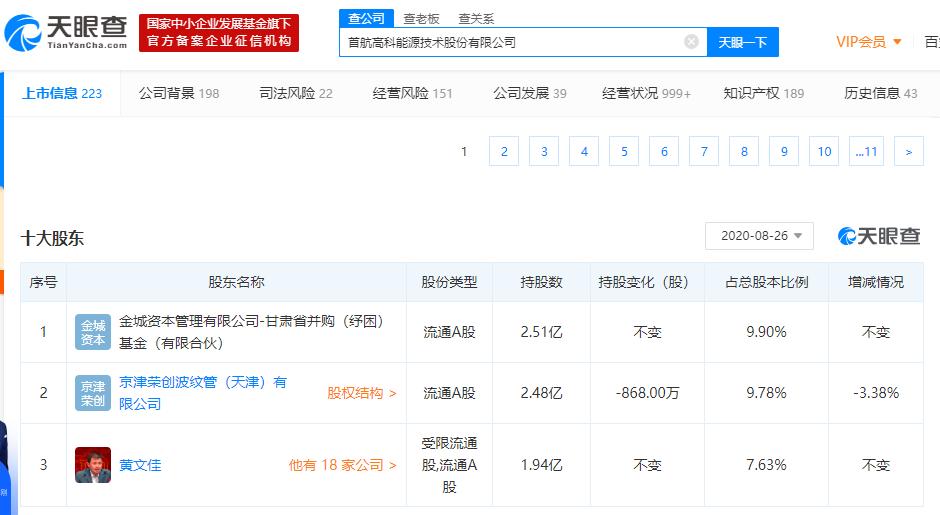Open the 黄文佳 shareholder link
Image resolution: width=940 pixels, height=515 pixels.
(x=140, y=465)
